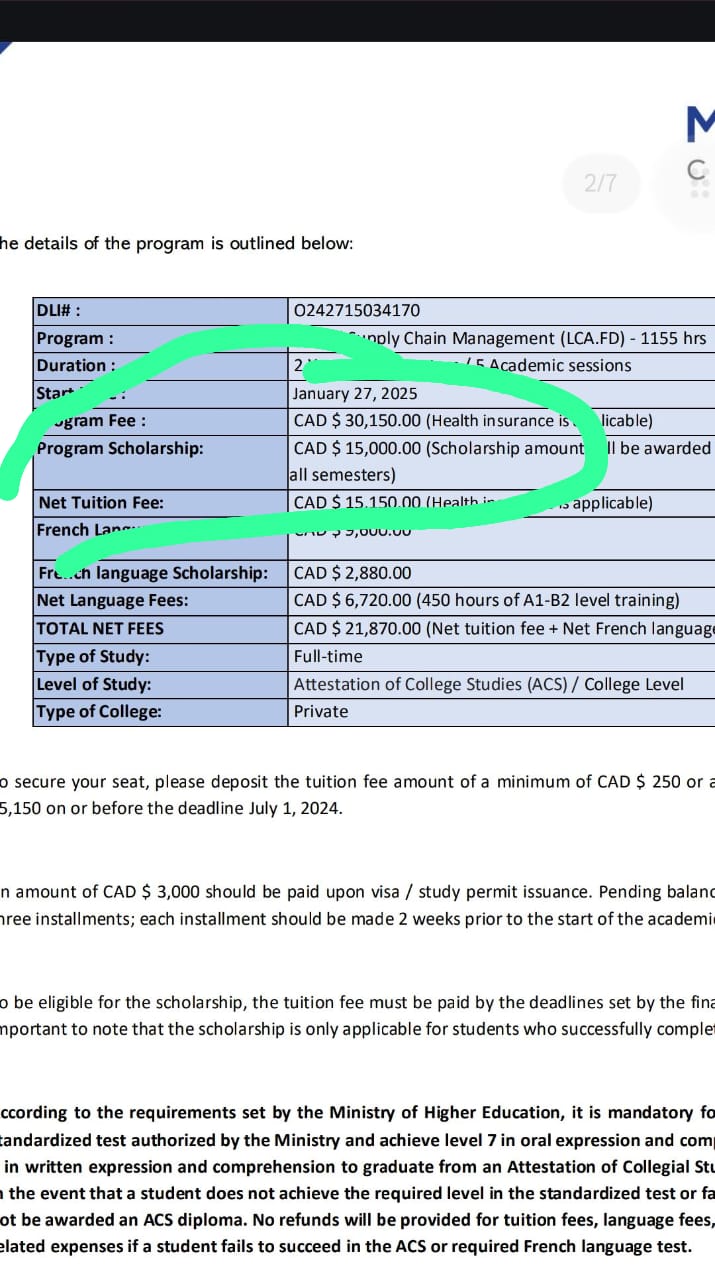Click the 'Type of Study:' label
The height and width of the screenshot is (1280, 715).
tap(93, 656)
